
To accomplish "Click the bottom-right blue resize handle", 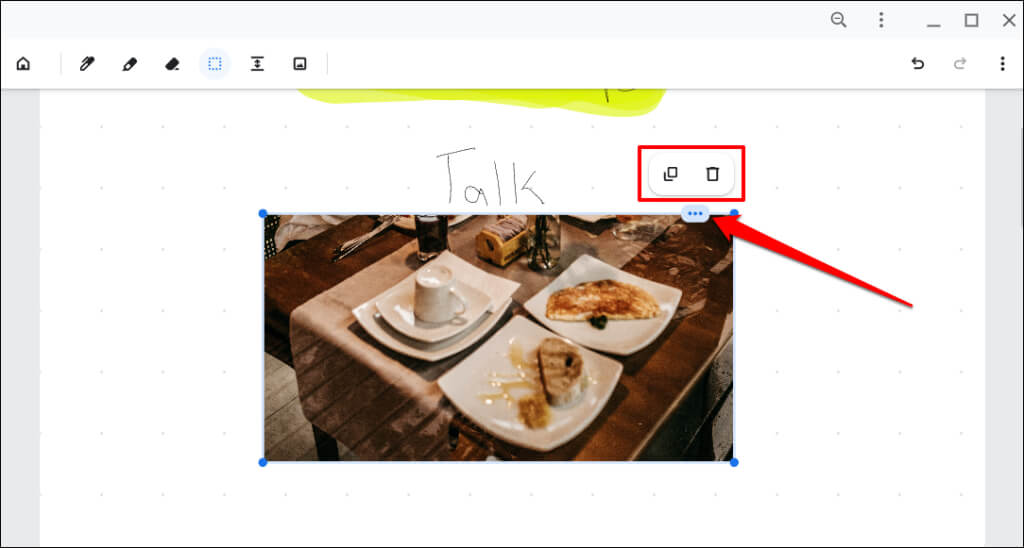I will coord(734,462).
